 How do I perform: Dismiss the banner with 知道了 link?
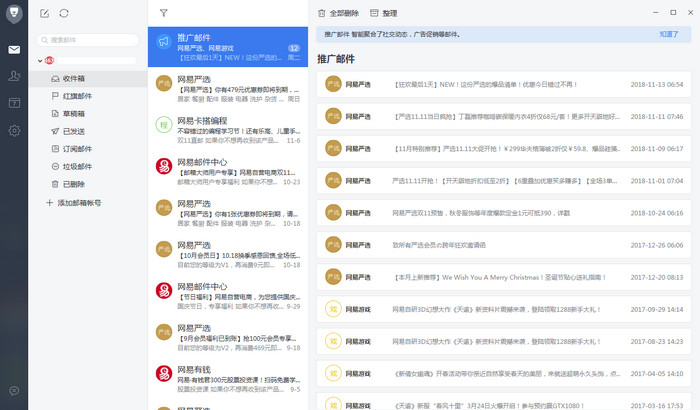pyautogui.click(x=669, y=34)
